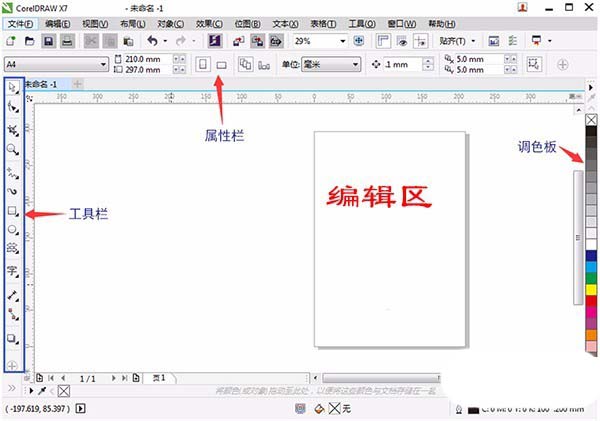Click the Cut scissors icon
This screenshot has width=600, height=421.
click(x=91, y=41)
